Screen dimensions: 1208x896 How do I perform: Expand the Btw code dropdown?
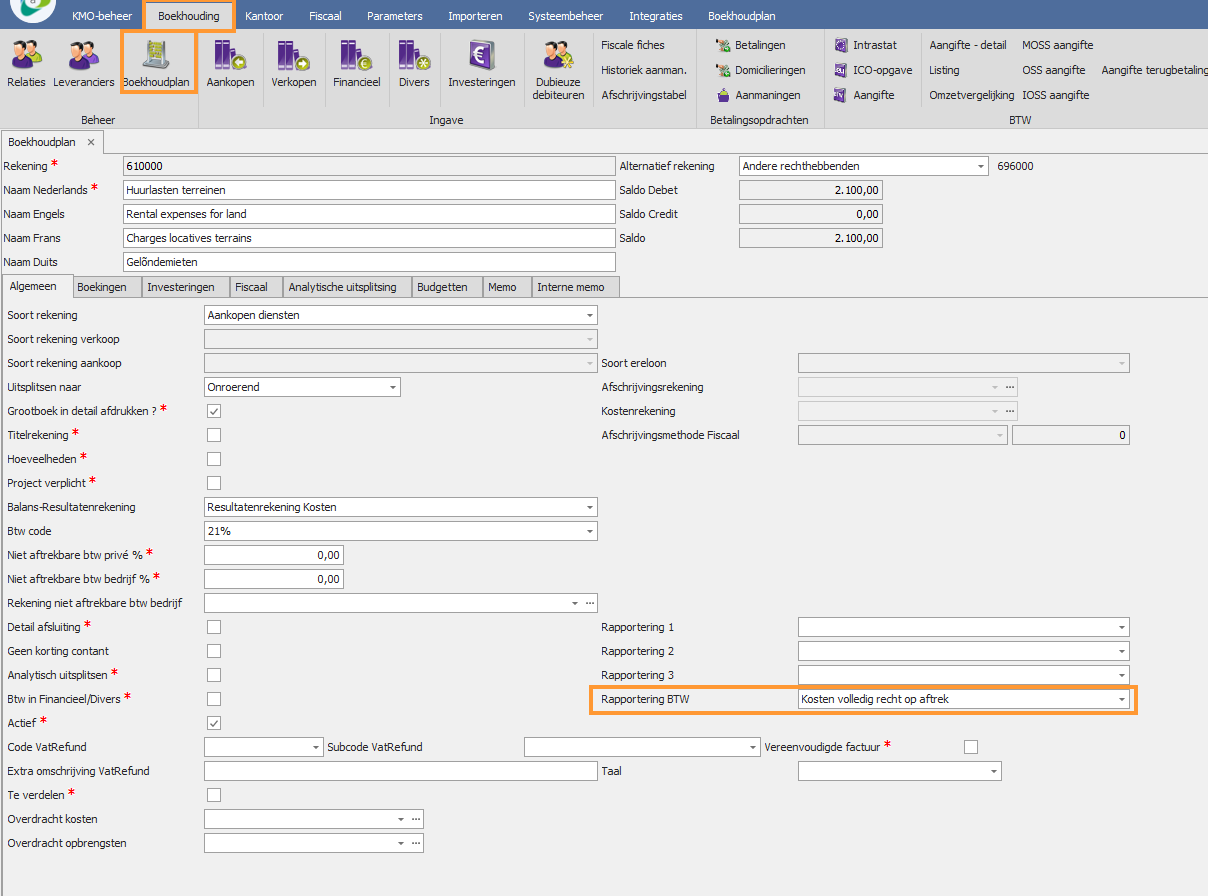pyautogui.click(x=589, y=531)
